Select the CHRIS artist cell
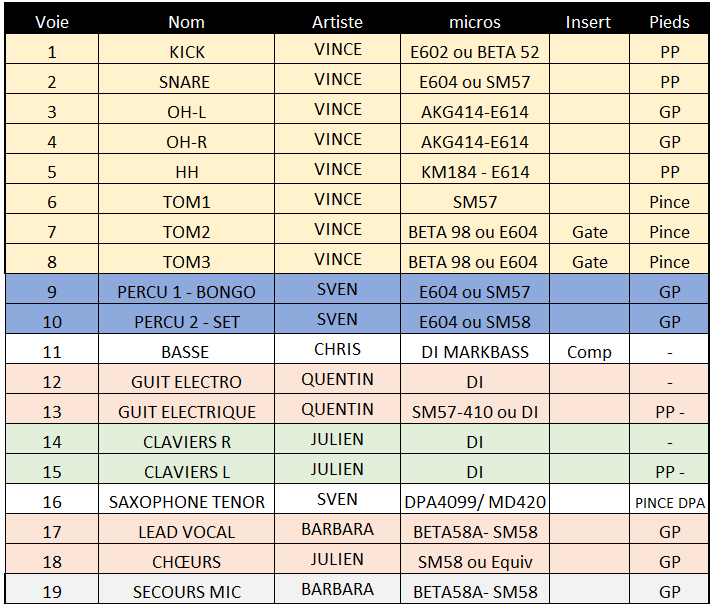Screen dimensions: 714x608 tap(337, 350)
